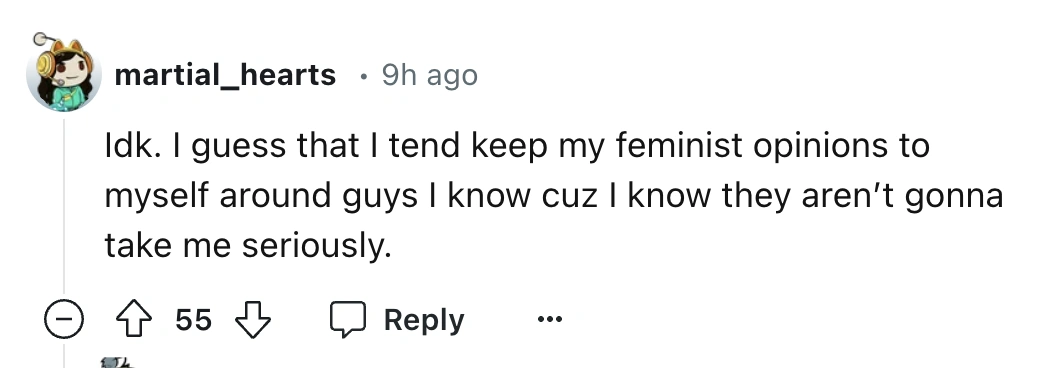Upvote the martial_hearts comment

(133, 320)
